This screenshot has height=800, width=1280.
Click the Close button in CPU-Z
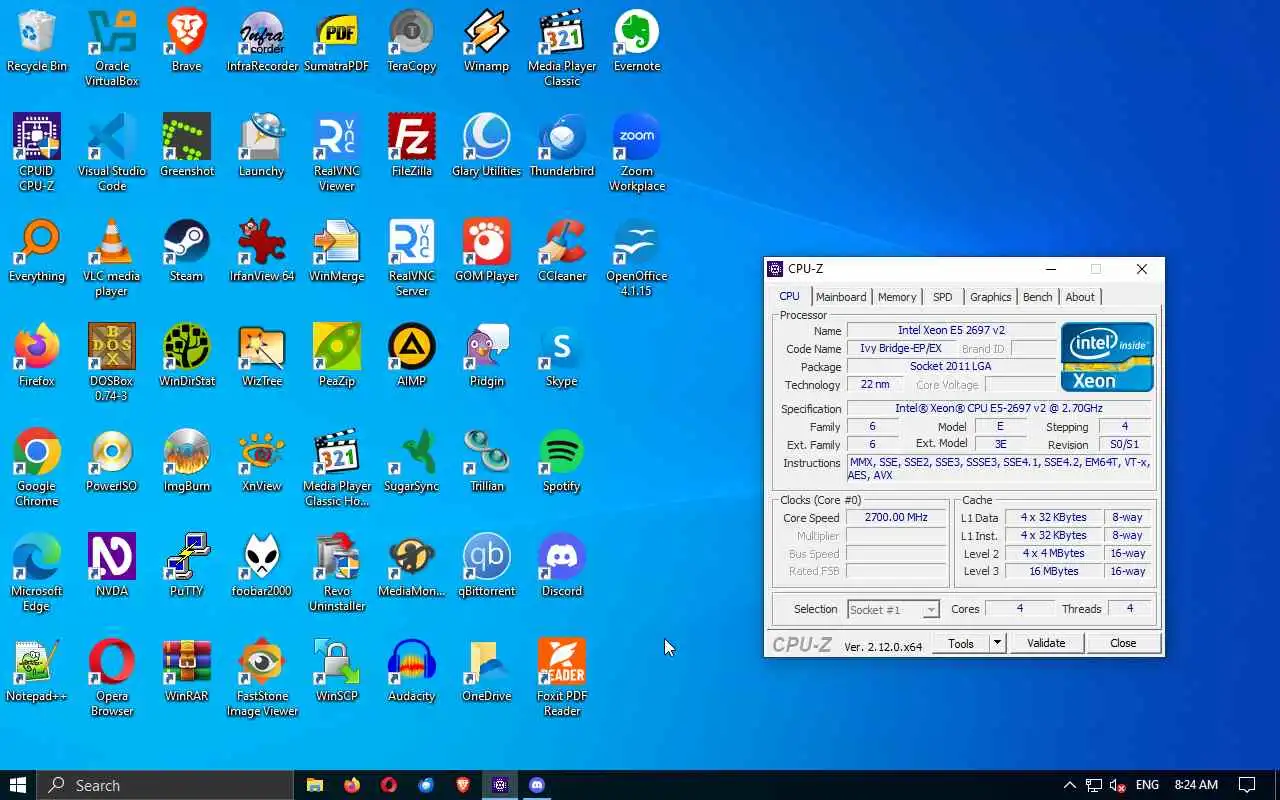[x=1123, y=643]
